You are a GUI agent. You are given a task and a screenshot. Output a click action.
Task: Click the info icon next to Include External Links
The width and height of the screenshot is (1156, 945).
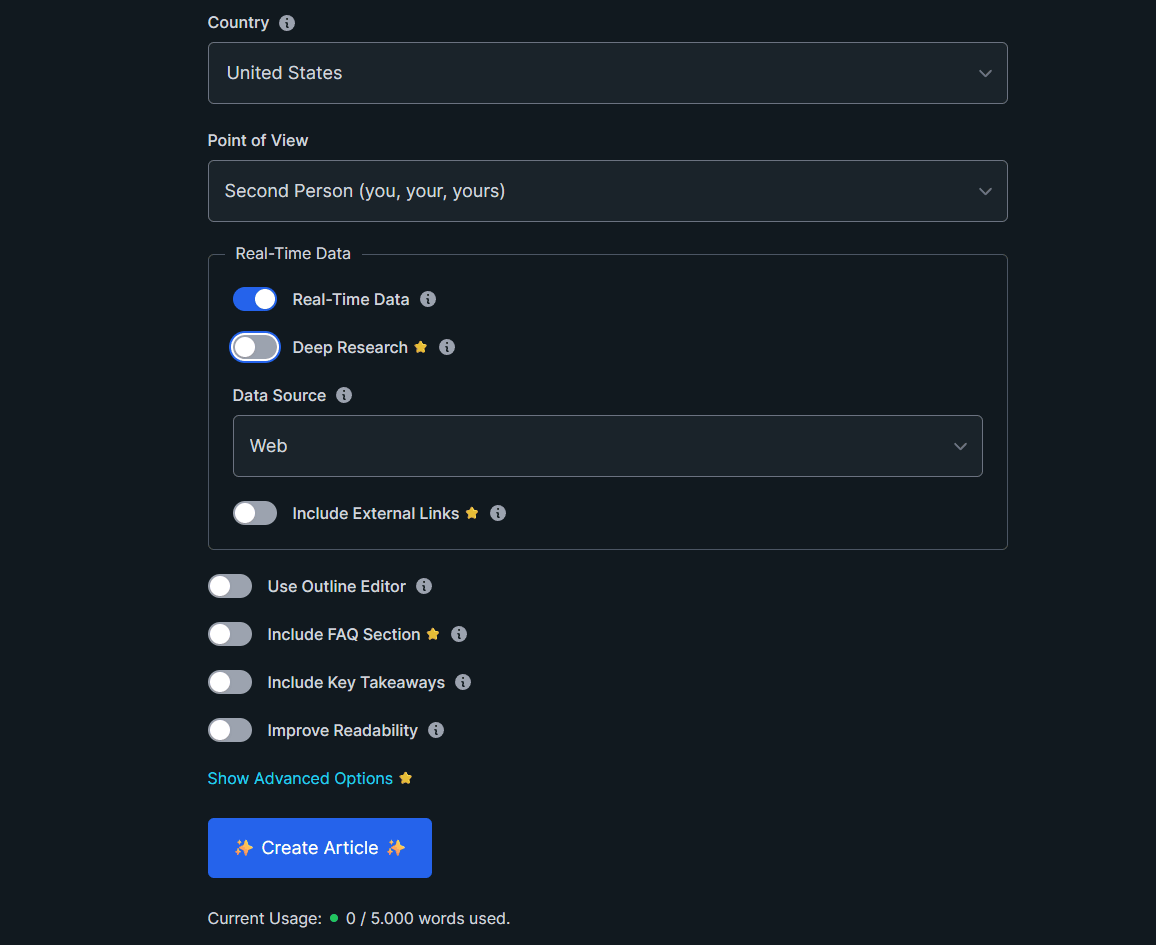tap(498, 513)
